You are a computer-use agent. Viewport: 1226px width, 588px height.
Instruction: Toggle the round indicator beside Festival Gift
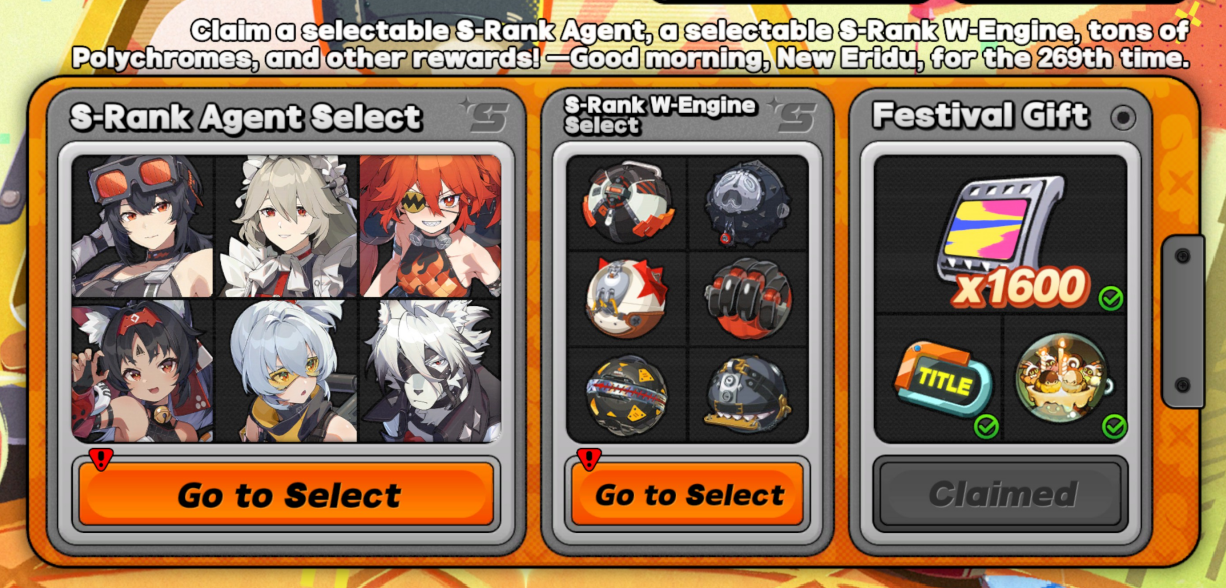pyautogui.click(x=1124, y=117)
